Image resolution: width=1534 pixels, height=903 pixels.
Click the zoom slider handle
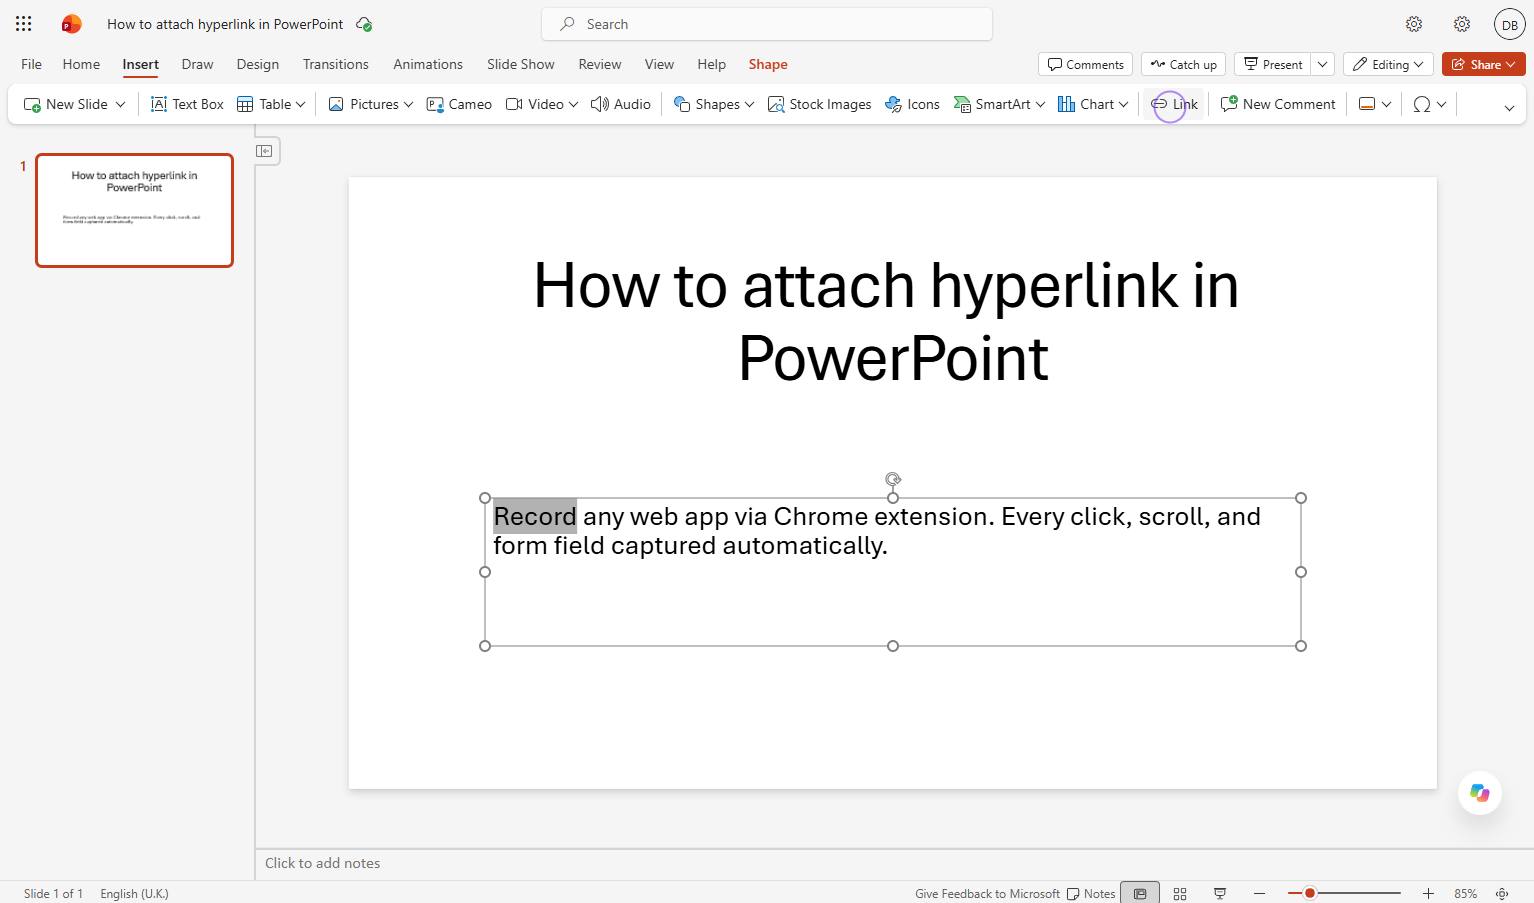click(1309, 893)
